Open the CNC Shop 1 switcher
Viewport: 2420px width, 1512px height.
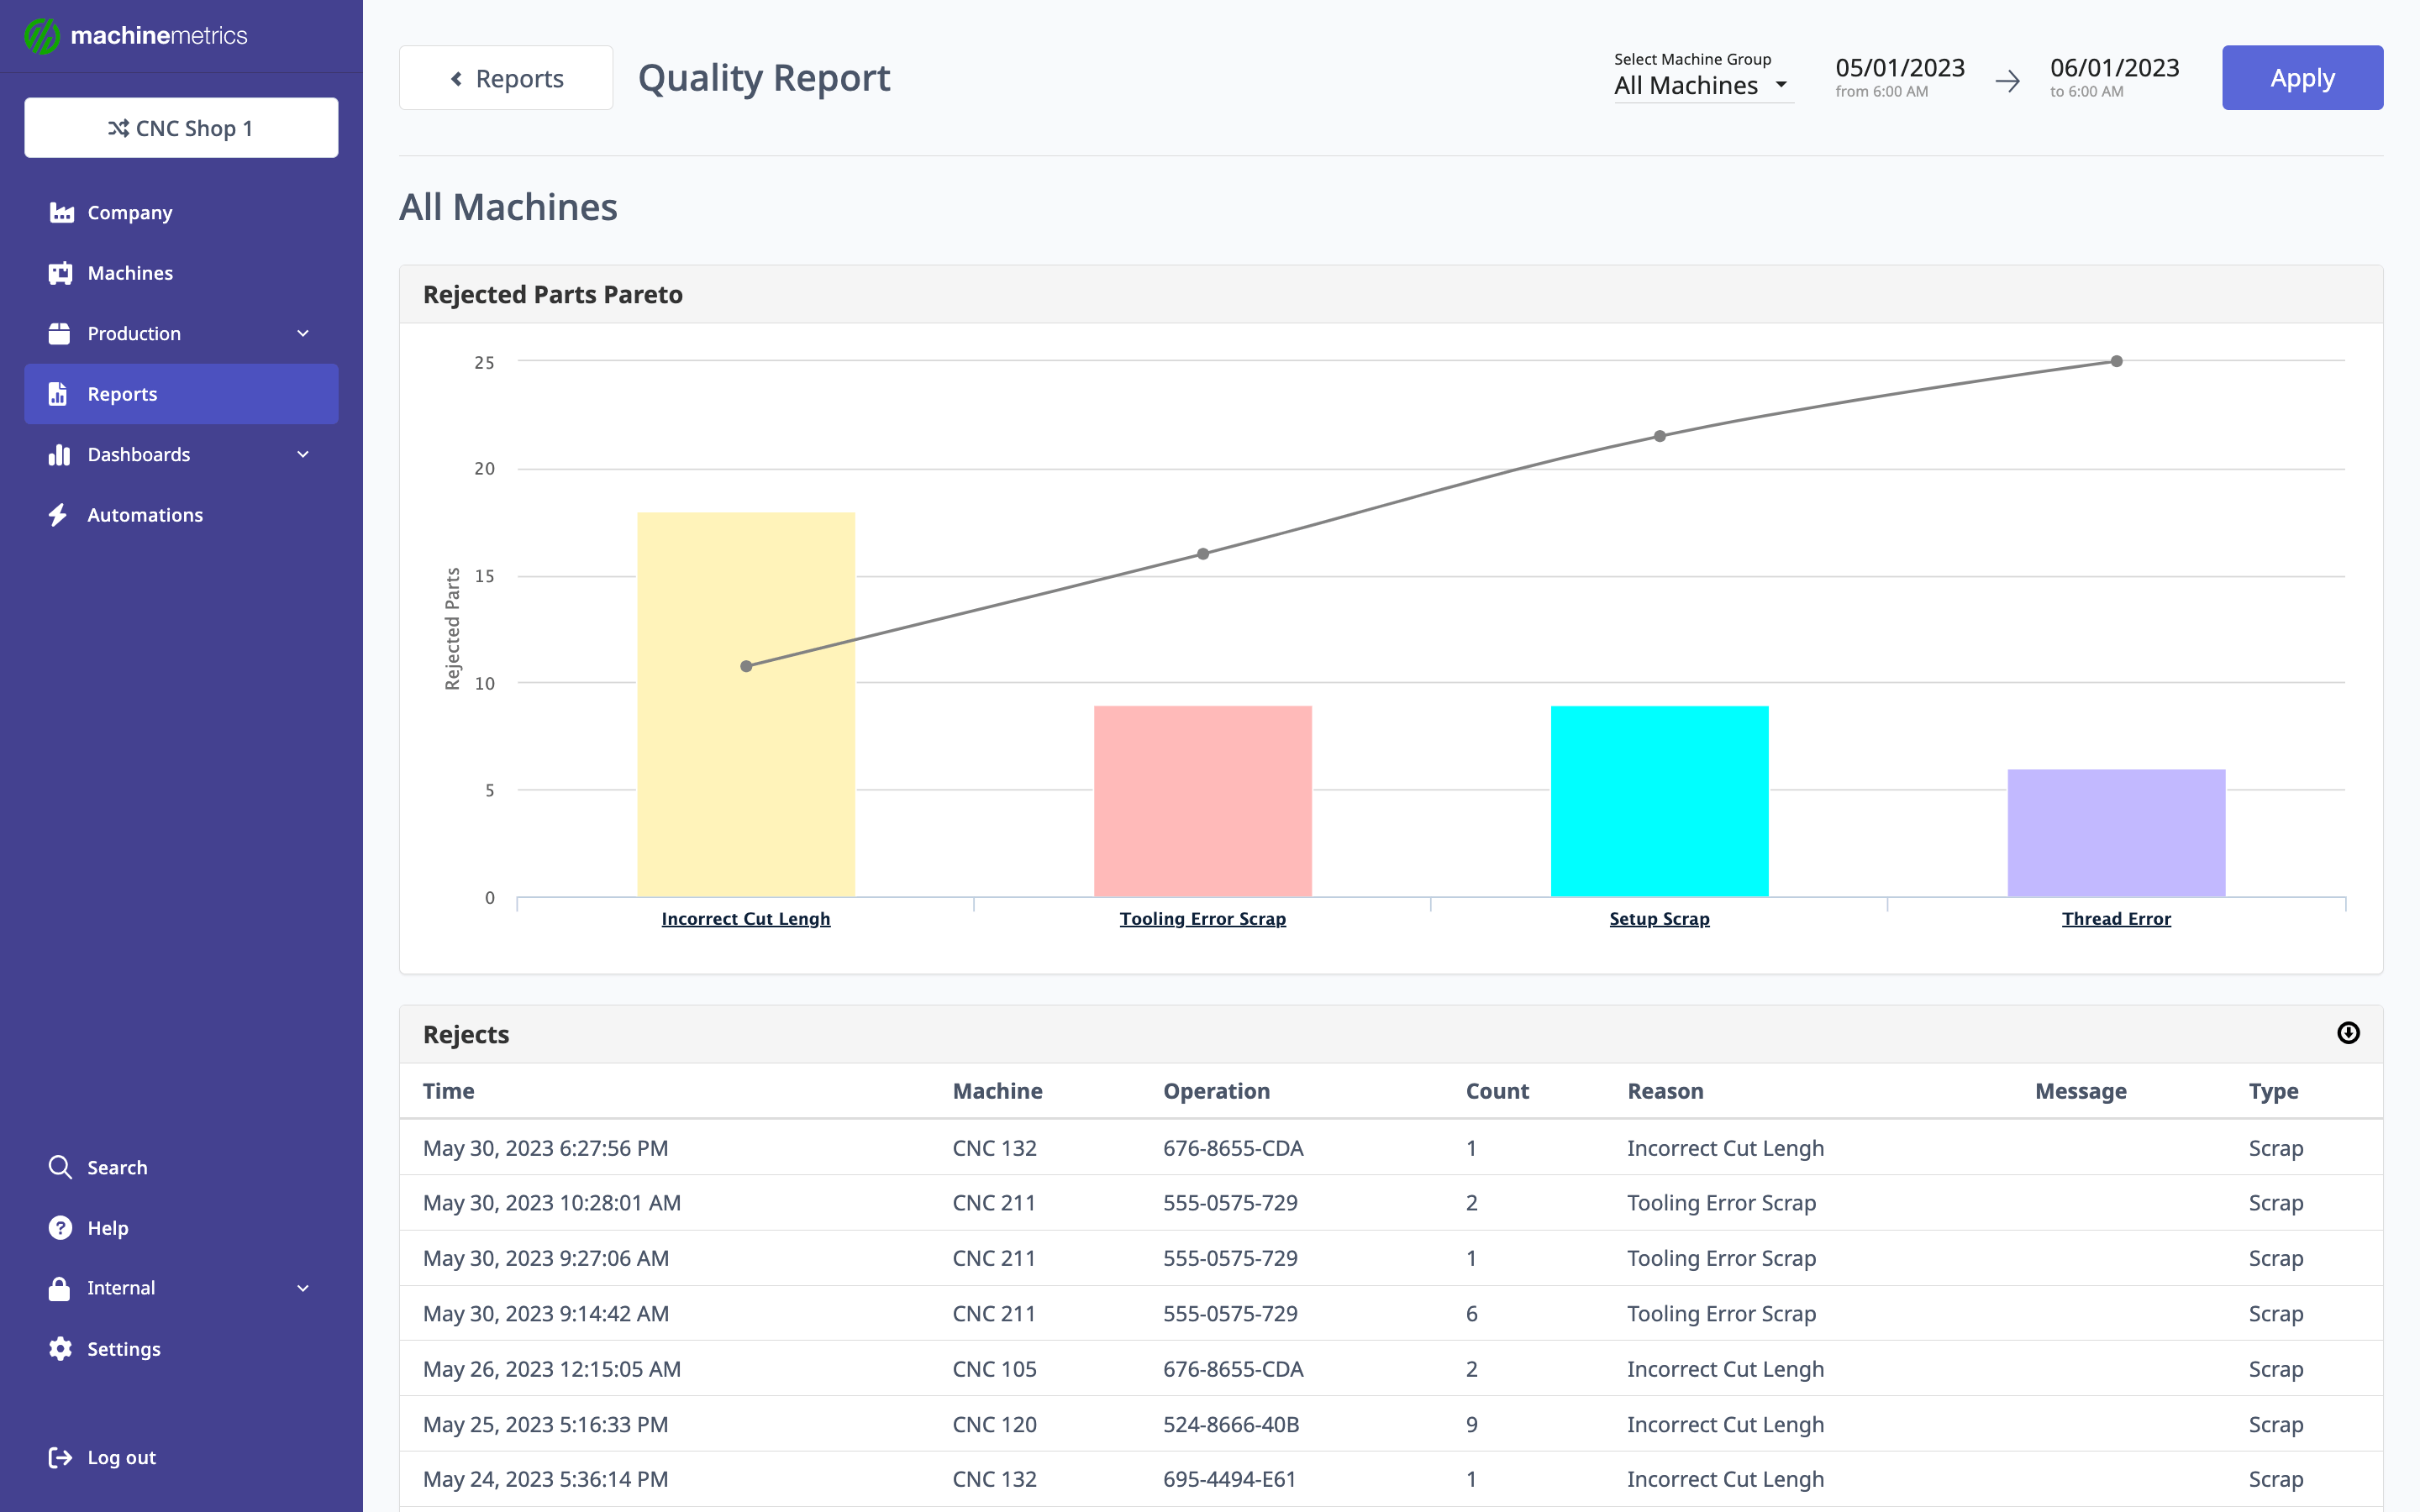(x=181, y=128)
